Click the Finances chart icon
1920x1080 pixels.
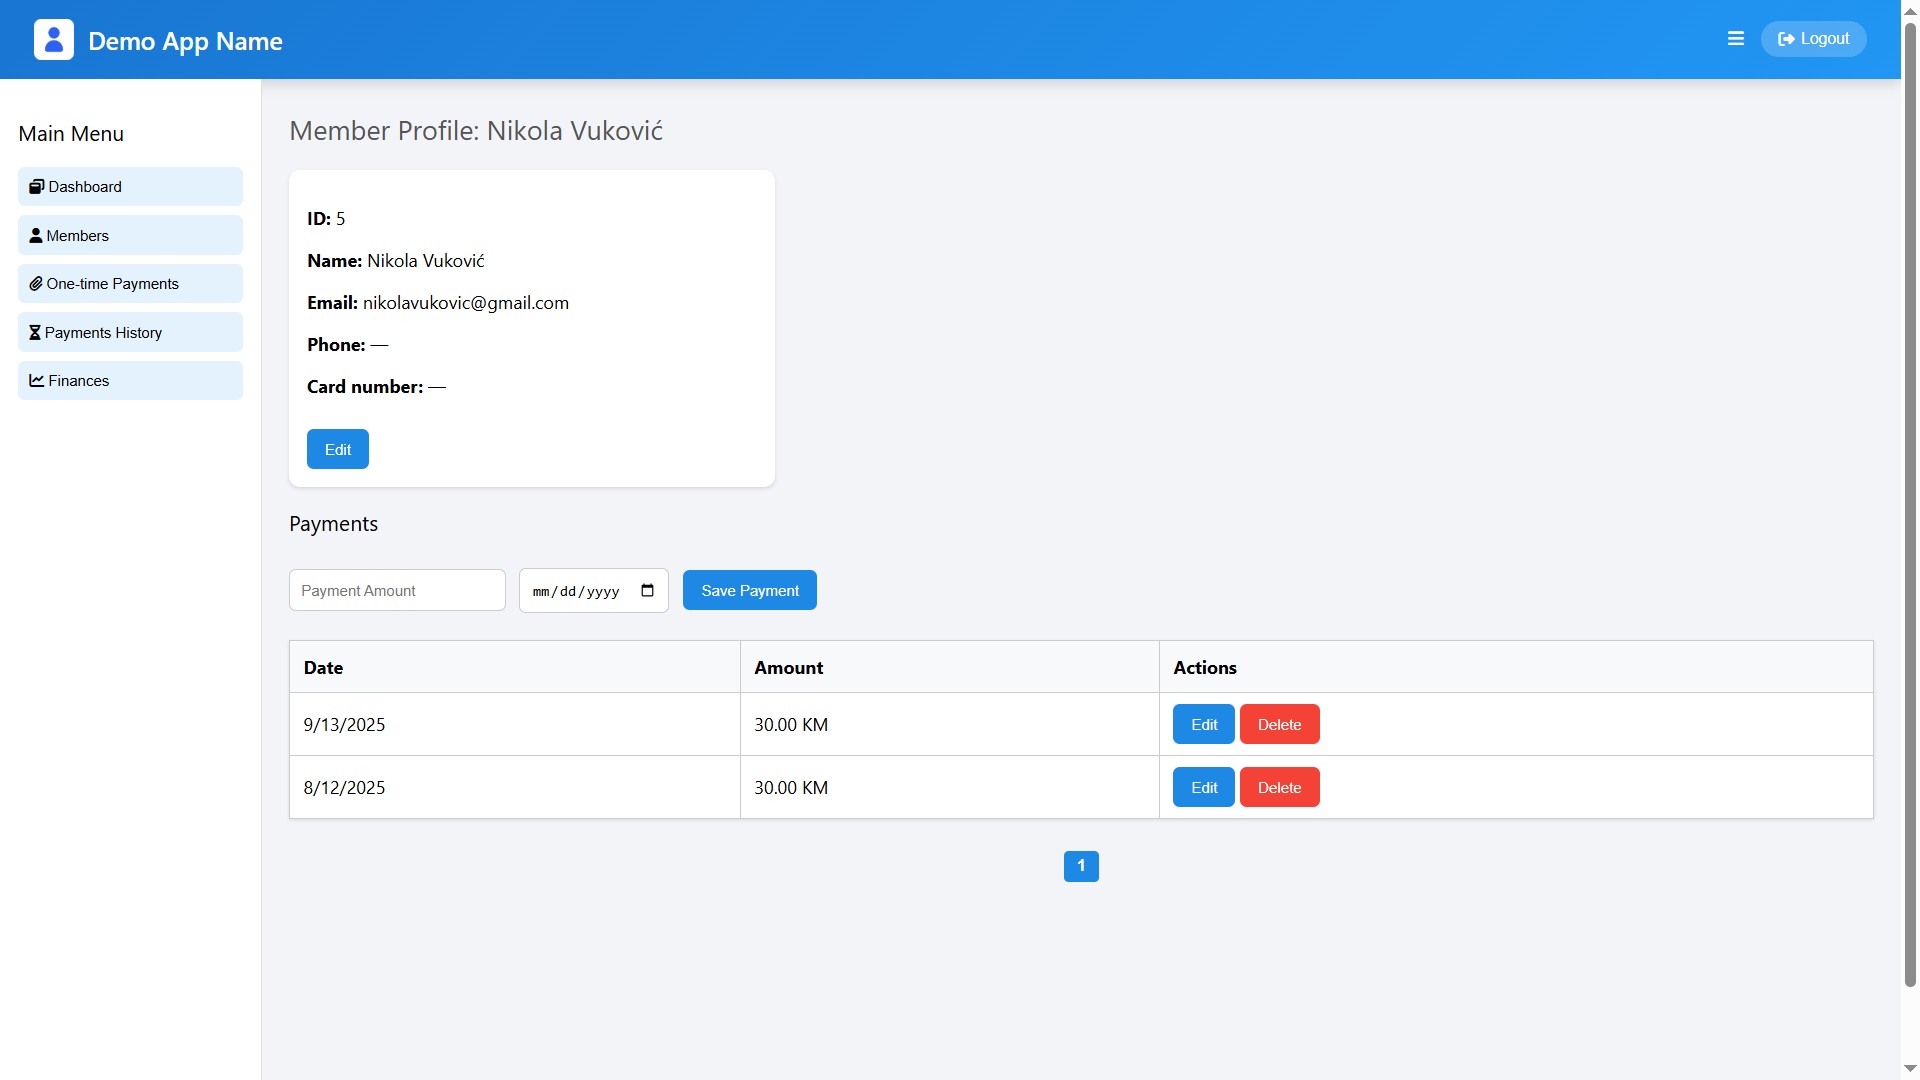click(x=37, y=381)
